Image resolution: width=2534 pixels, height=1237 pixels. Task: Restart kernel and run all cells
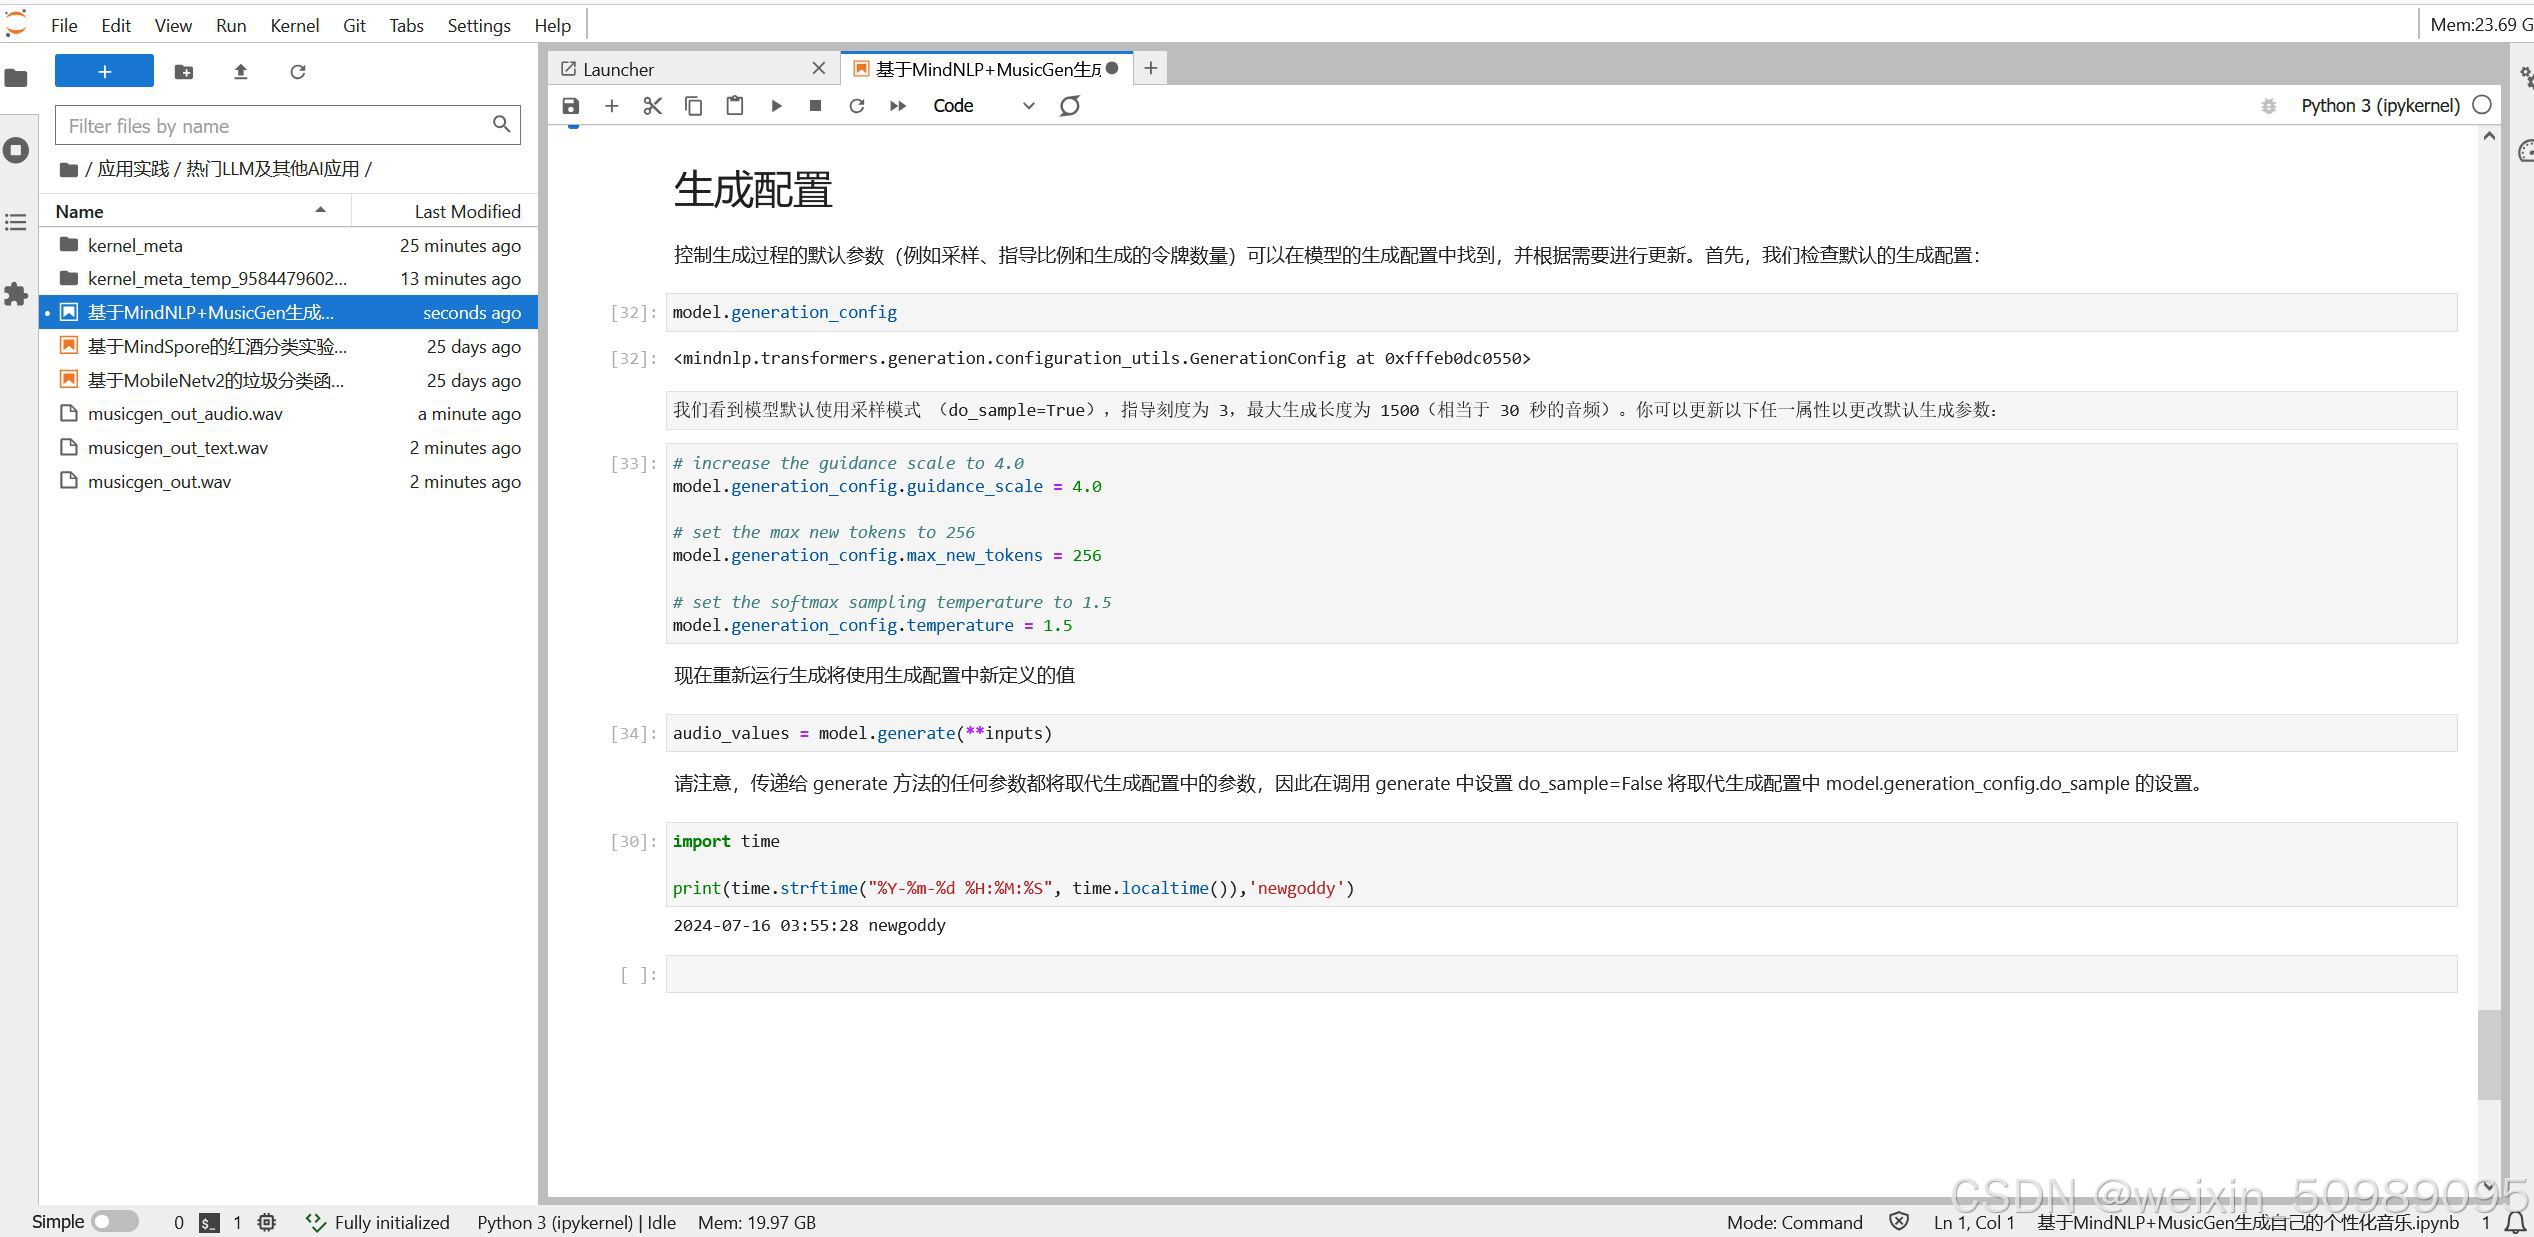[x=897, y=106]
